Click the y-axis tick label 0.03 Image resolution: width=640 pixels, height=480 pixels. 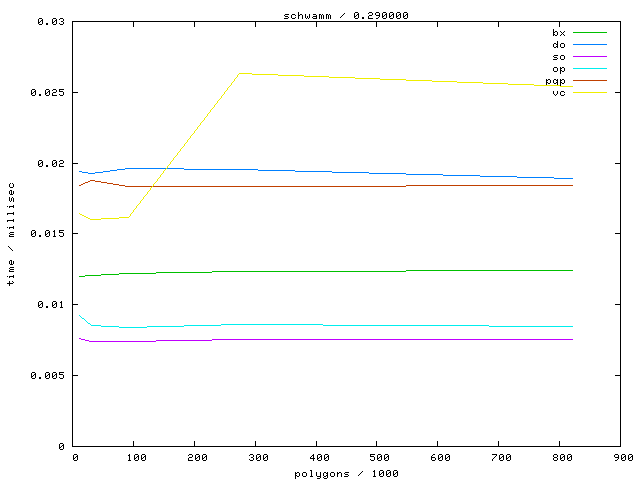coord(53,21)
